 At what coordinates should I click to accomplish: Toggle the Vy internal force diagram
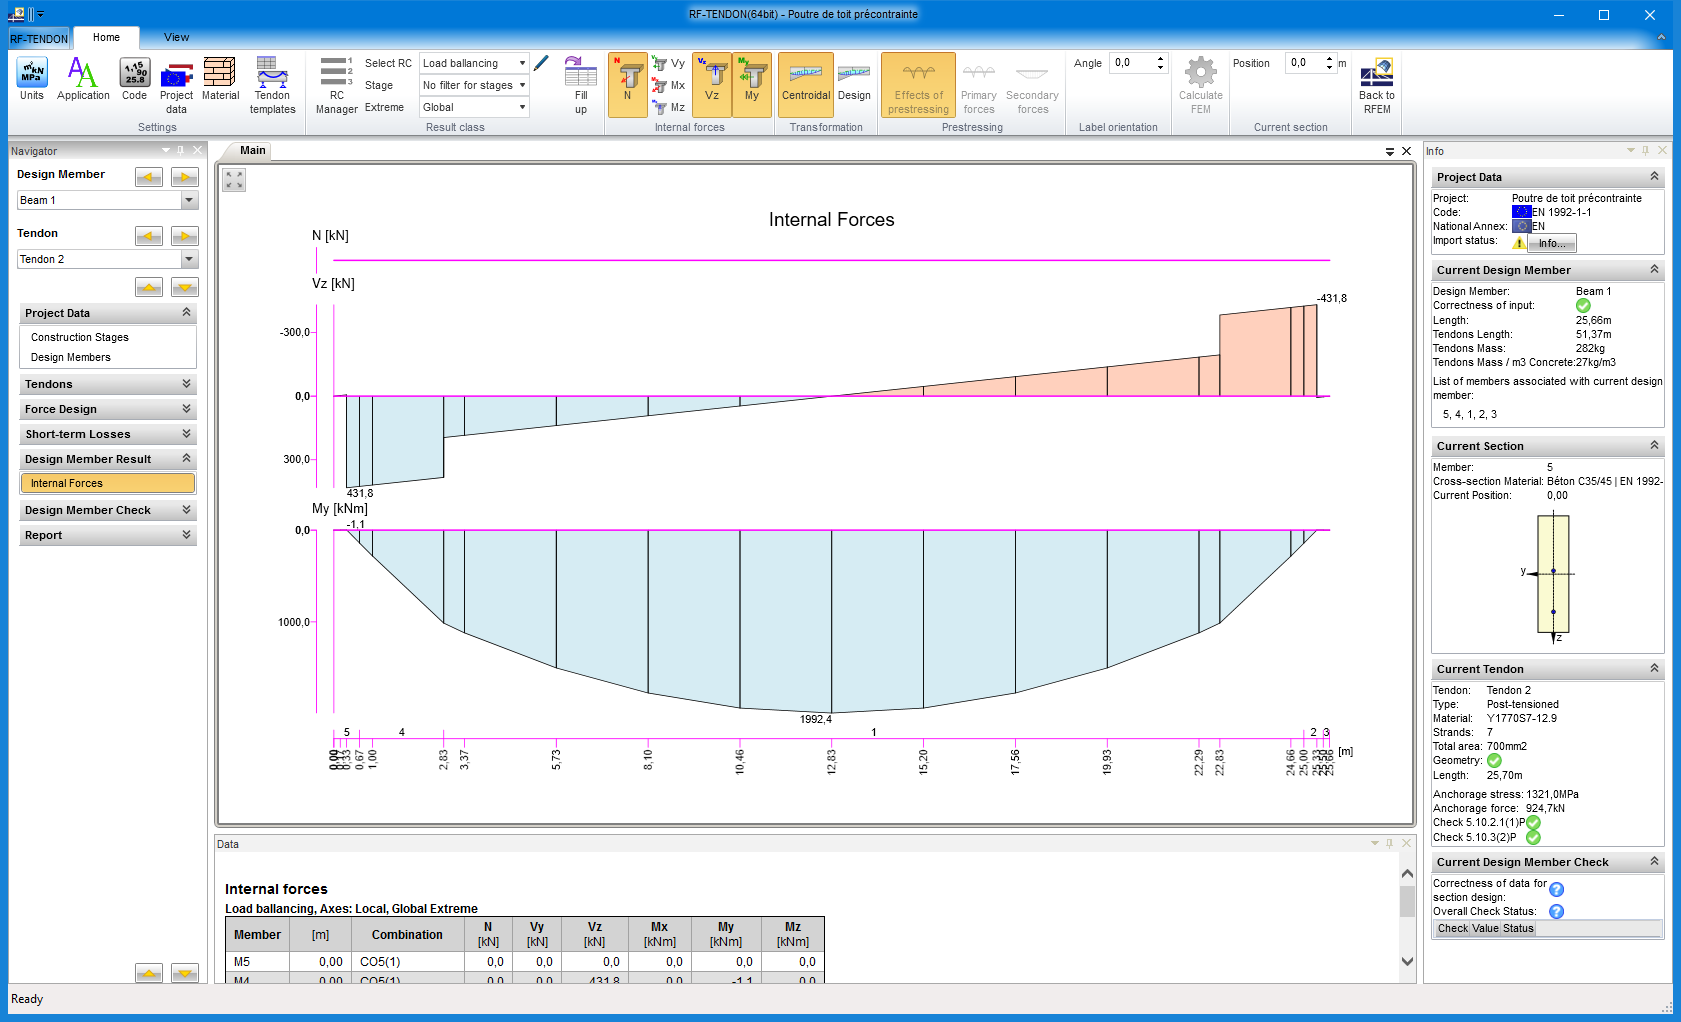point(668,63)
